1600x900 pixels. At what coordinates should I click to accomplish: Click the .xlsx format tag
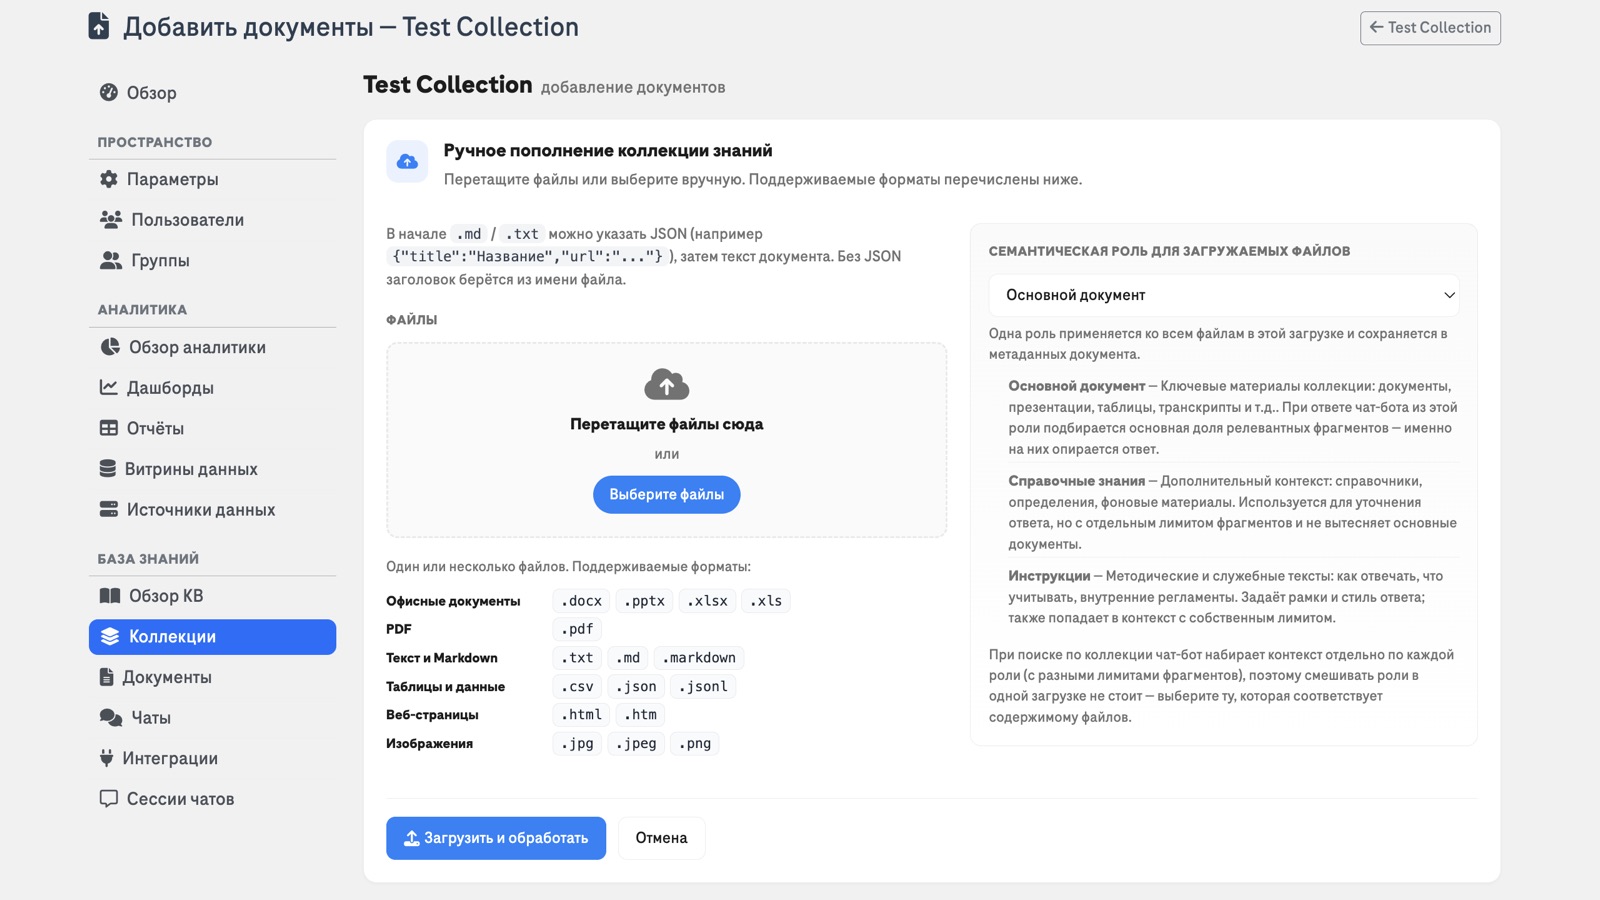[708, 601]
